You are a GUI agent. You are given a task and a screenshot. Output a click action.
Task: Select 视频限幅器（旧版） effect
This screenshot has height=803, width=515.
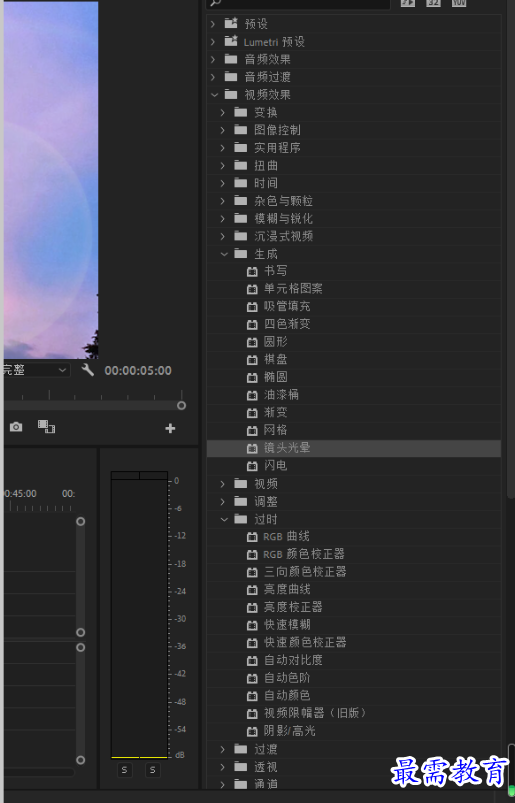click(x=314, y=713)
